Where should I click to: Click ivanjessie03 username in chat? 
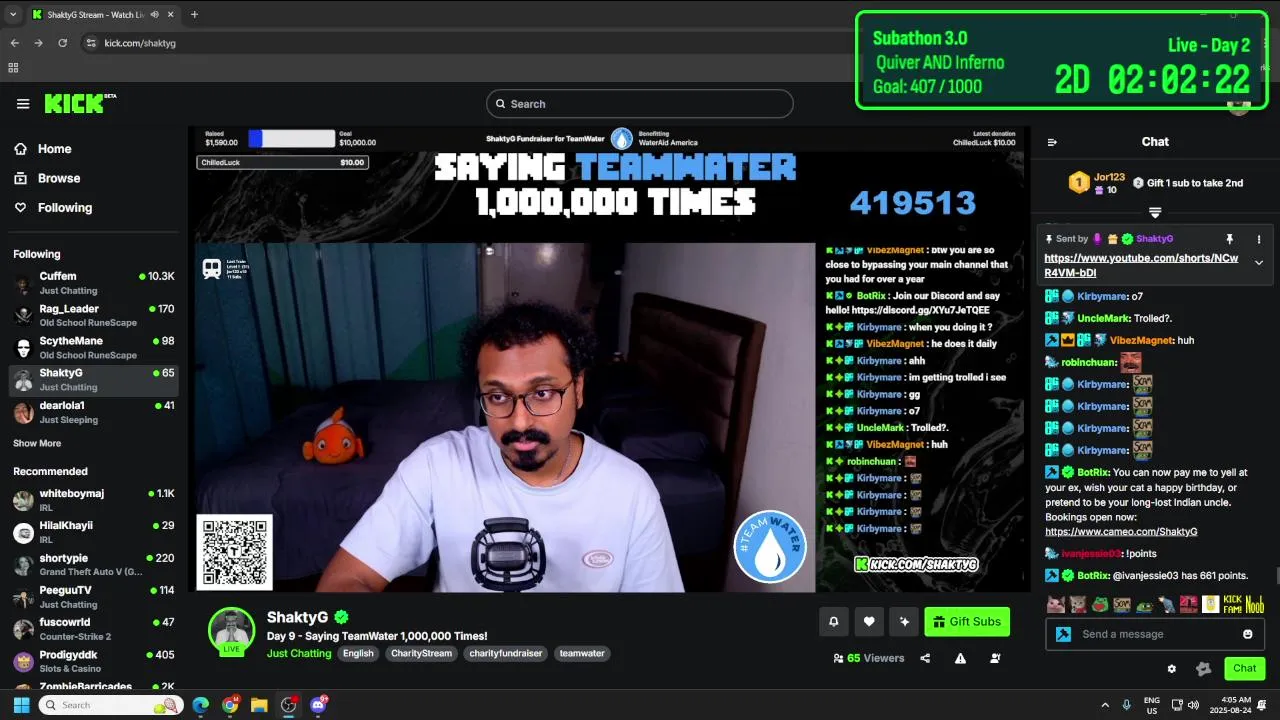pos(1092,554)
